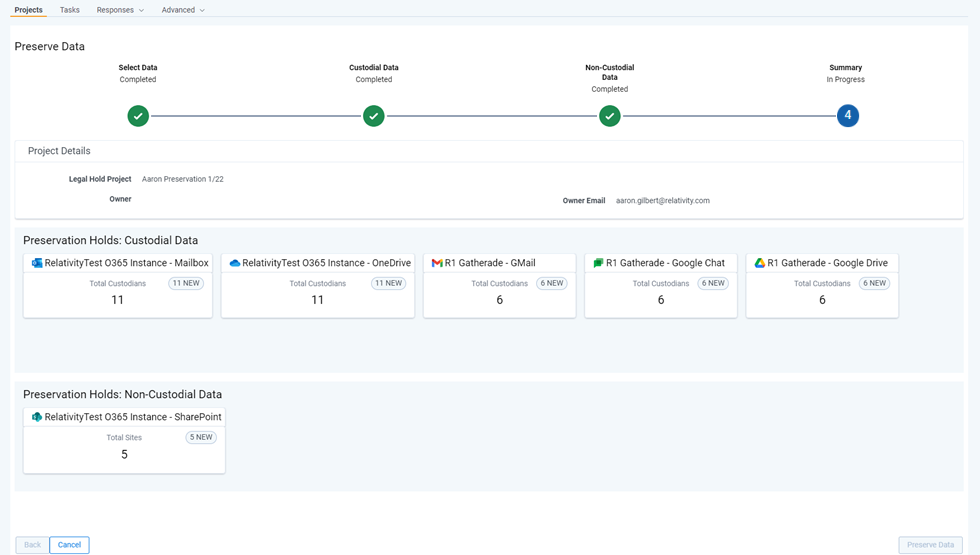Click the Total Sites count 5
The height and width of the screenshot is (555, 980).
(x=124, y=454)
